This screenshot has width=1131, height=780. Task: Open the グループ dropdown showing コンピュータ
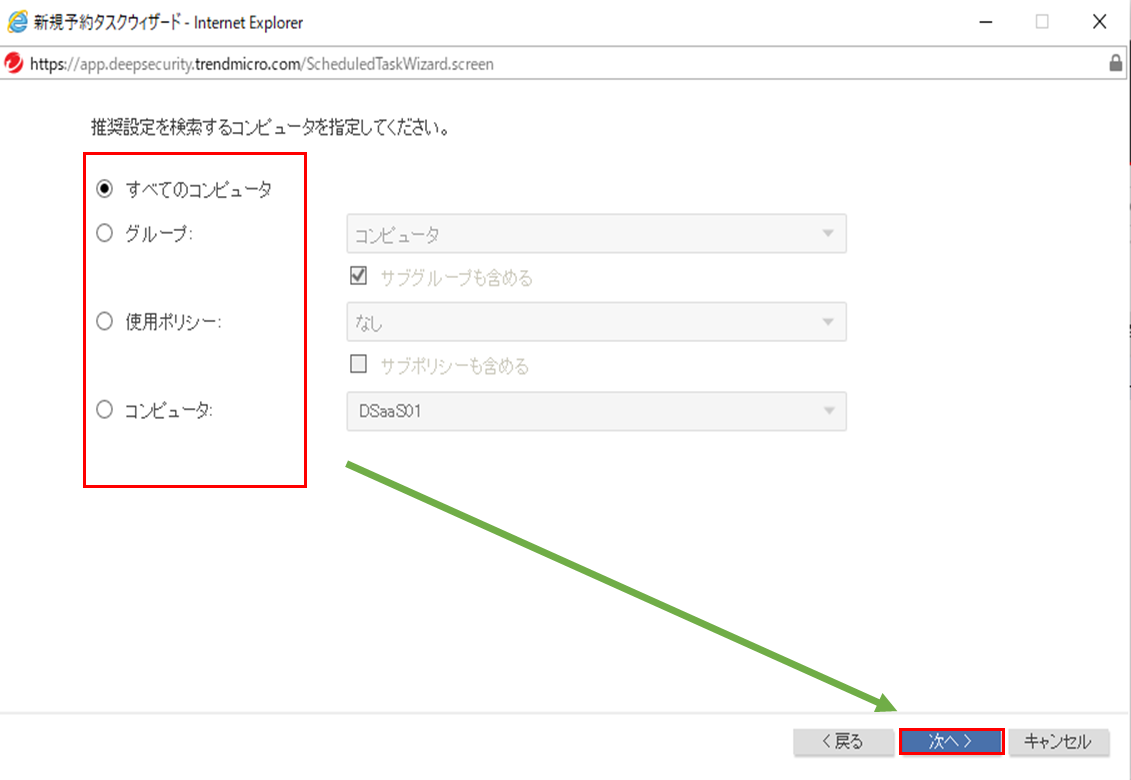point(597,234)
